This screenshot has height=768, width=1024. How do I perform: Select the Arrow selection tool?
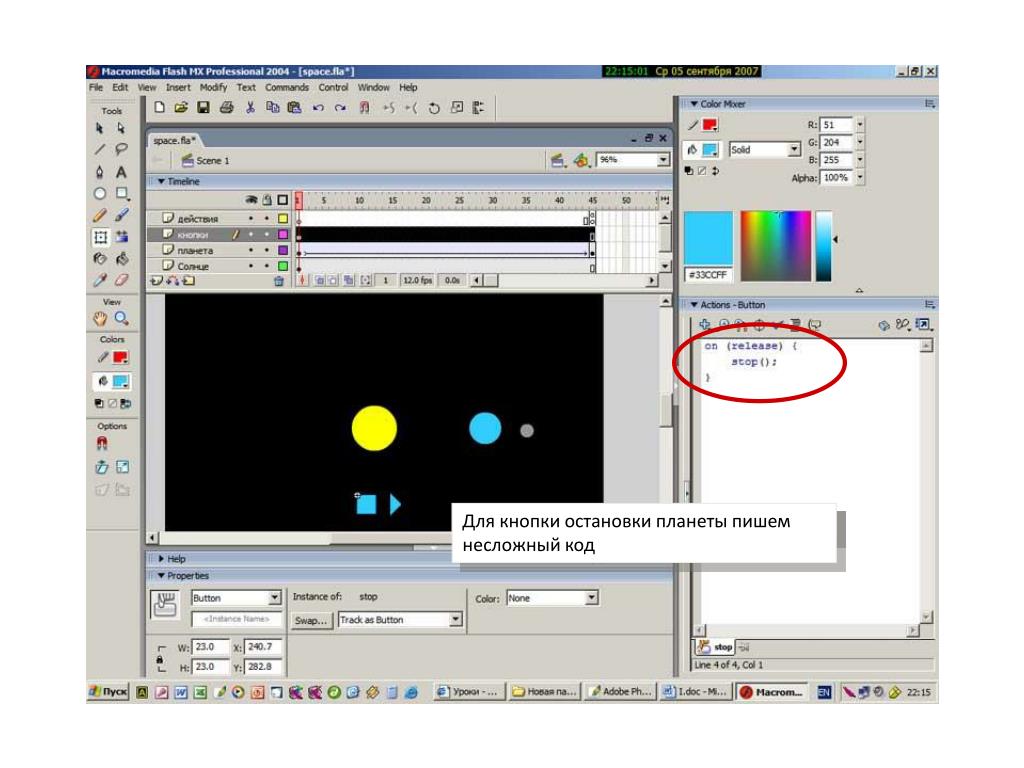point(99,129)
